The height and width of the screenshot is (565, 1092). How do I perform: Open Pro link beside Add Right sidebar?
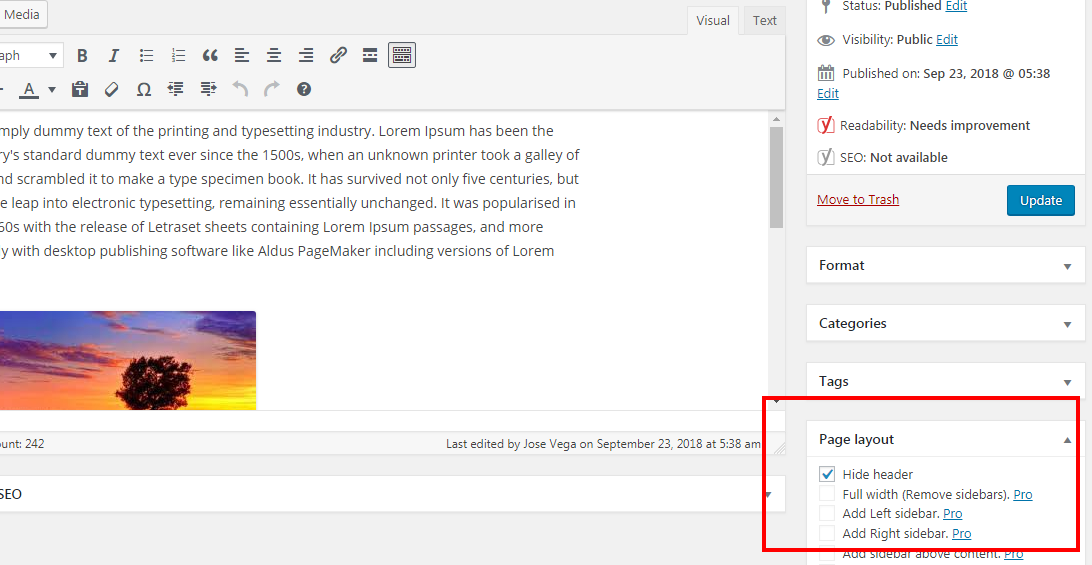coord(961,534)
